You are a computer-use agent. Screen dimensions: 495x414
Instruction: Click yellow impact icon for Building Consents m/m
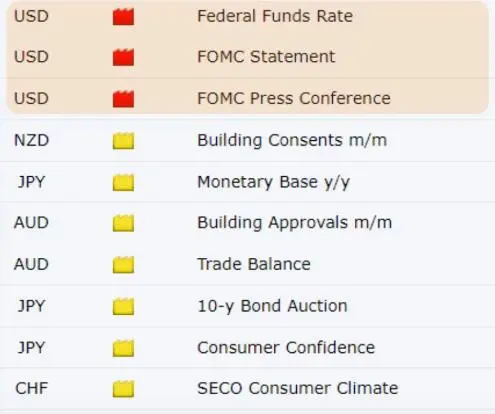point(123,141)
